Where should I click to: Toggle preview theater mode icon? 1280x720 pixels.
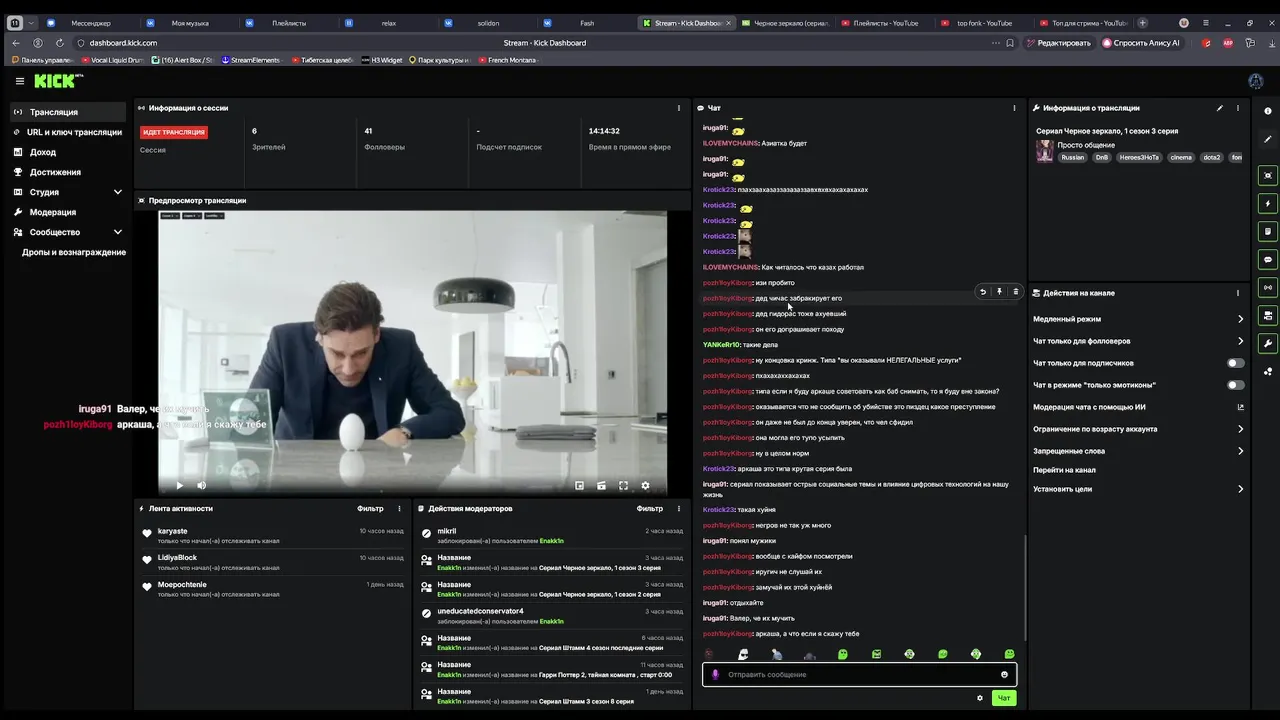pyautogui.click(x=601, y=486)
